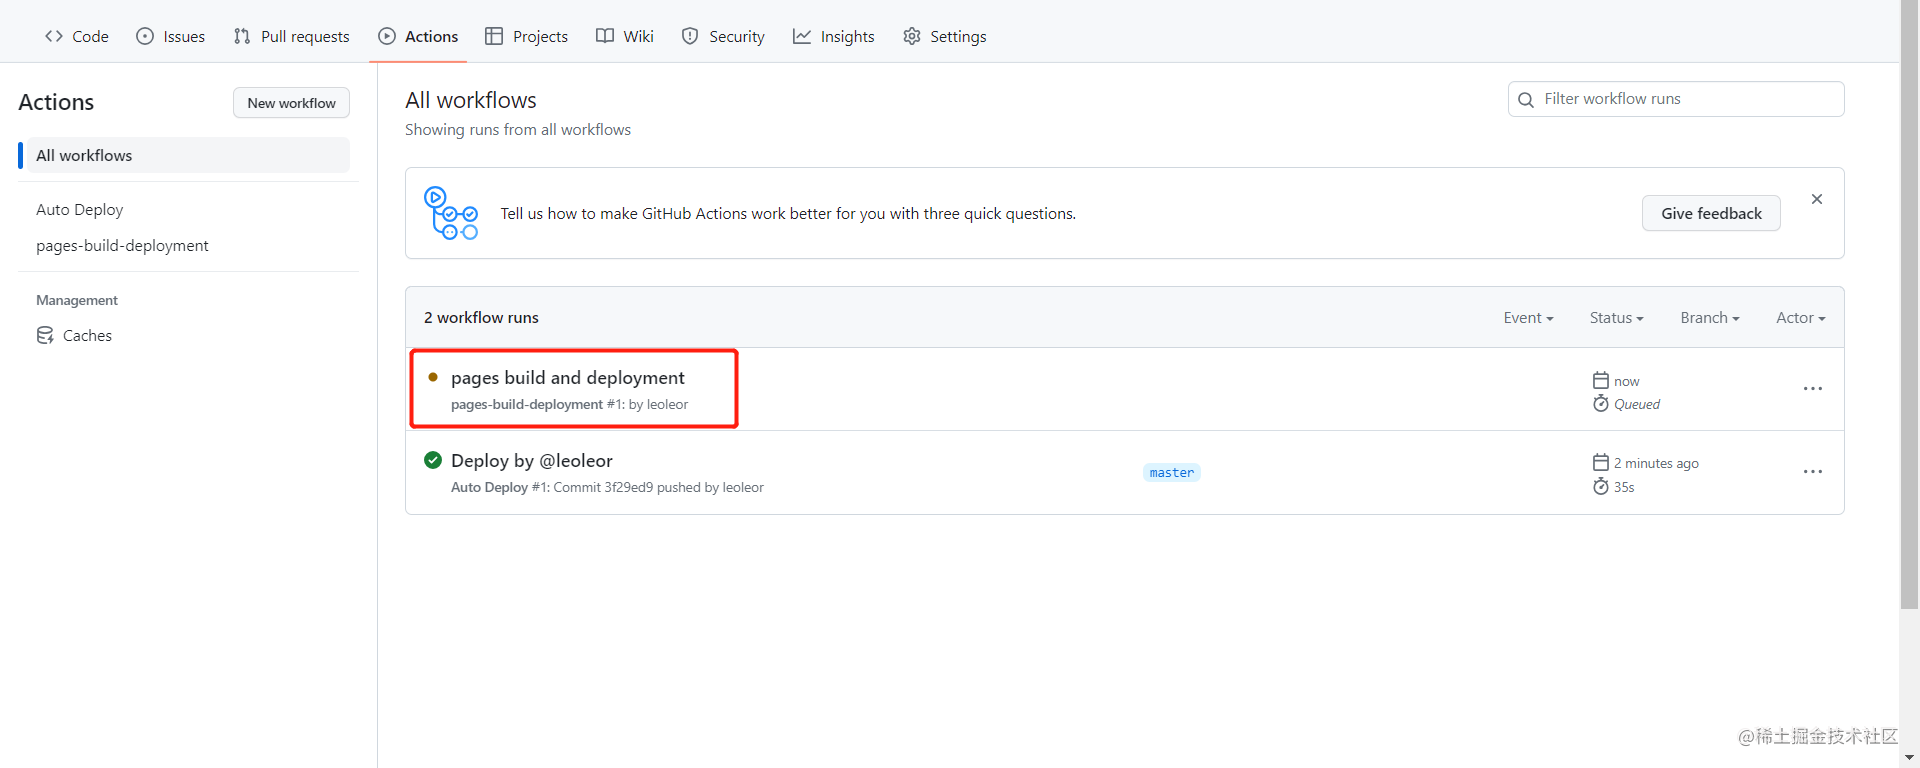Click the Security shield icon
The width and height of the screenshot is (1920, 768).
[690, 36]
